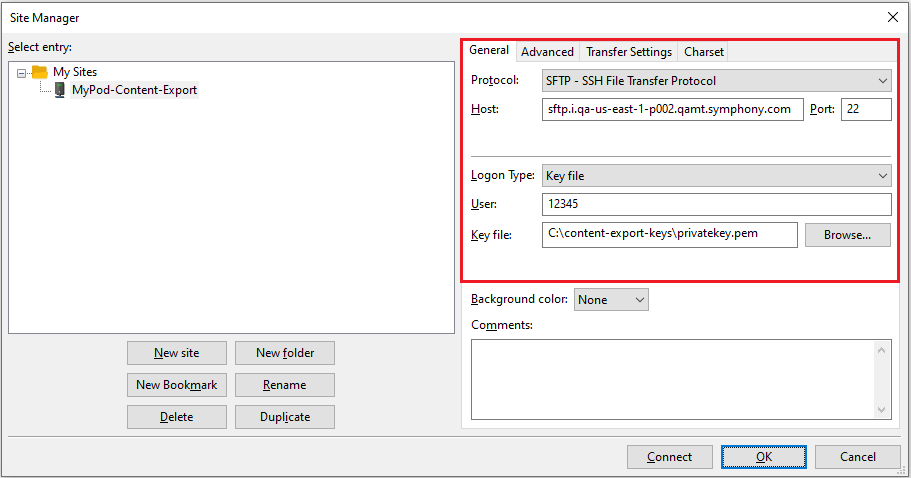Rename the selected site
This screenshot has width=911, height=478.
285,385
